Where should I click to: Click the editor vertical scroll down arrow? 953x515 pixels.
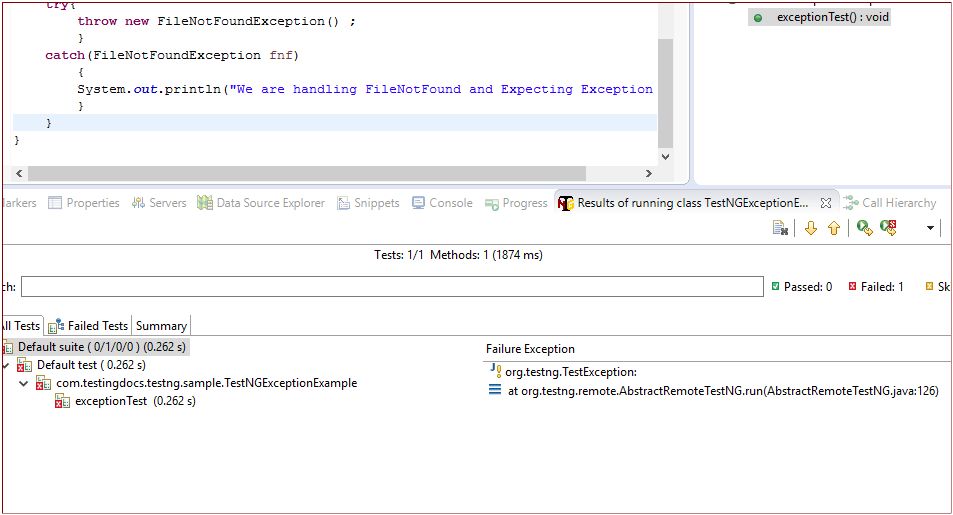666,156
